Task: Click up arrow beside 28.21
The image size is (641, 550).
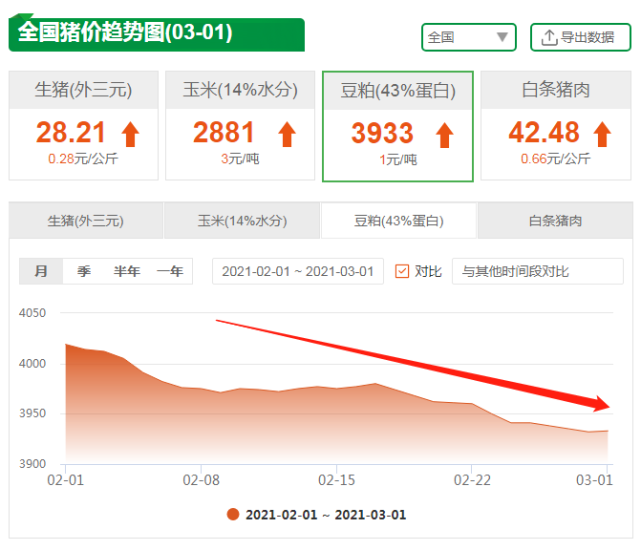Action: (x=130, y=134)
